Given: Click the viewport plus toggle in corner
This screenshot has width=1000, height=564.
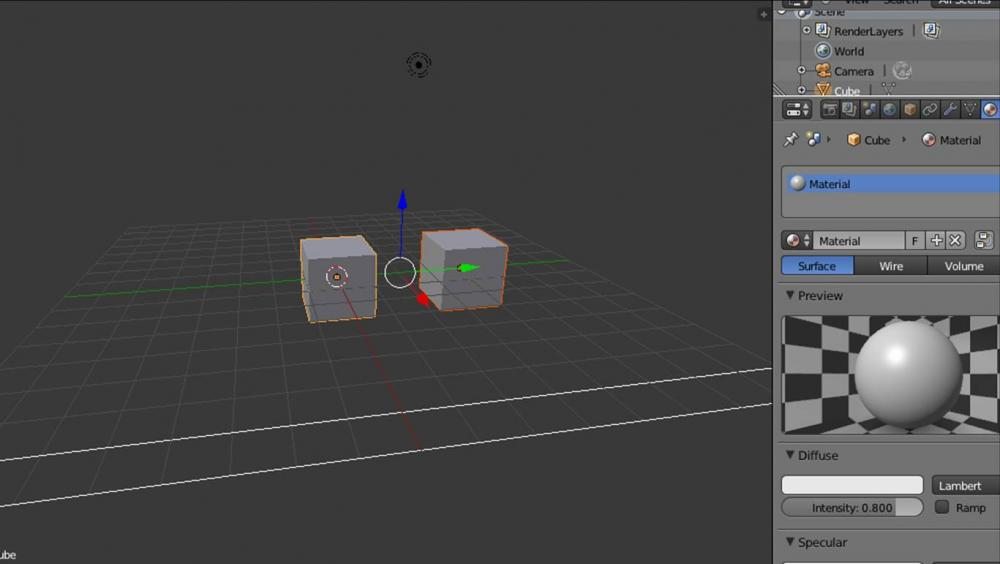Looking at the screenshot, I should pyautogui.click(x=763, y=14).
